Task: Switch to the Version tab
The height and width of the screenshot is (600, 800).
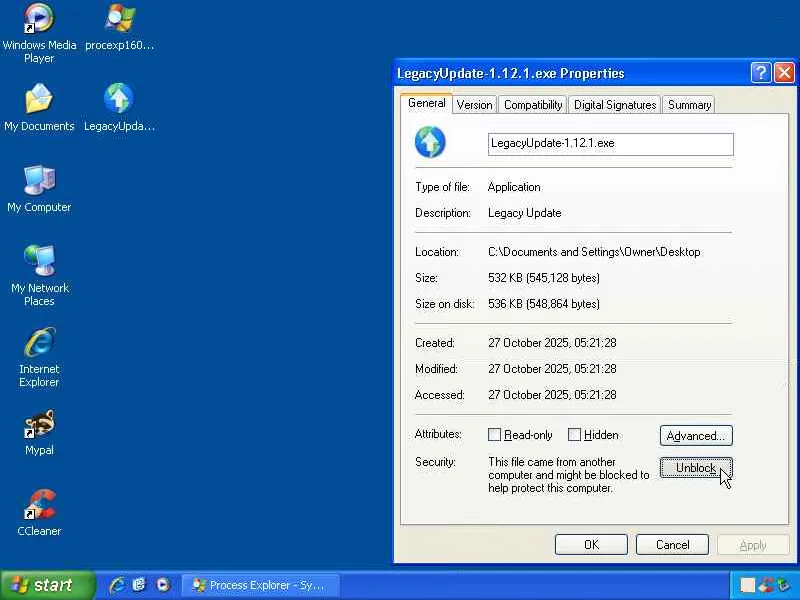Action: click(474, 105)
